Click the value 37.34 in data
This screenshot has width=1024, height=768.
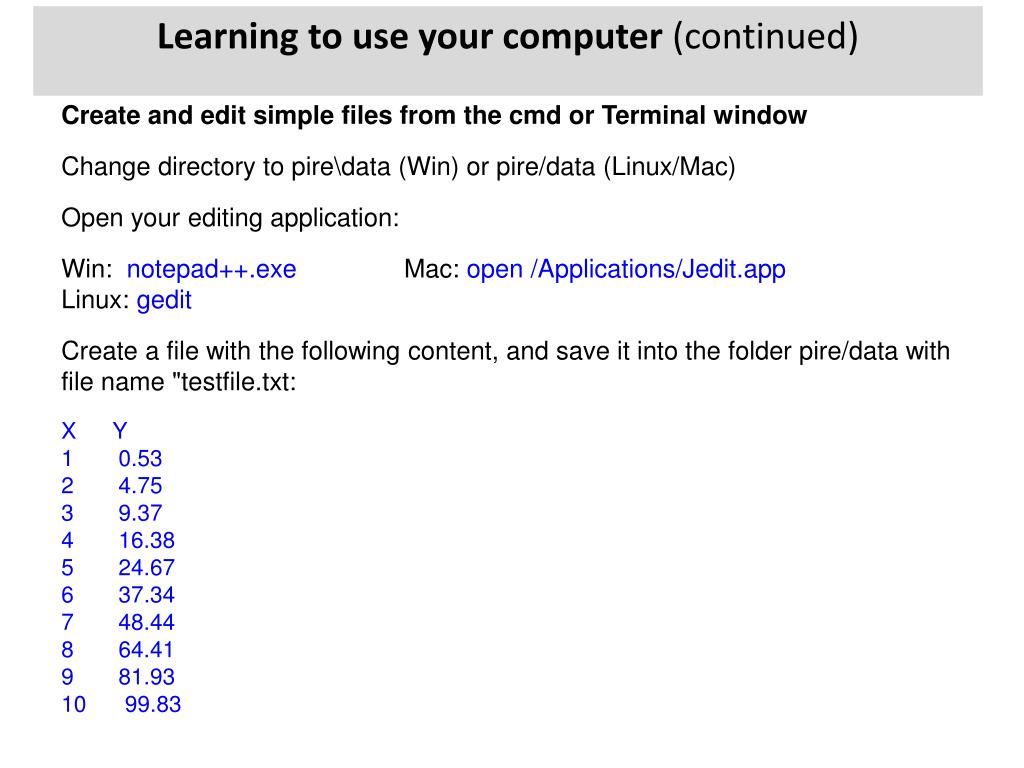[x=146, y=595]
